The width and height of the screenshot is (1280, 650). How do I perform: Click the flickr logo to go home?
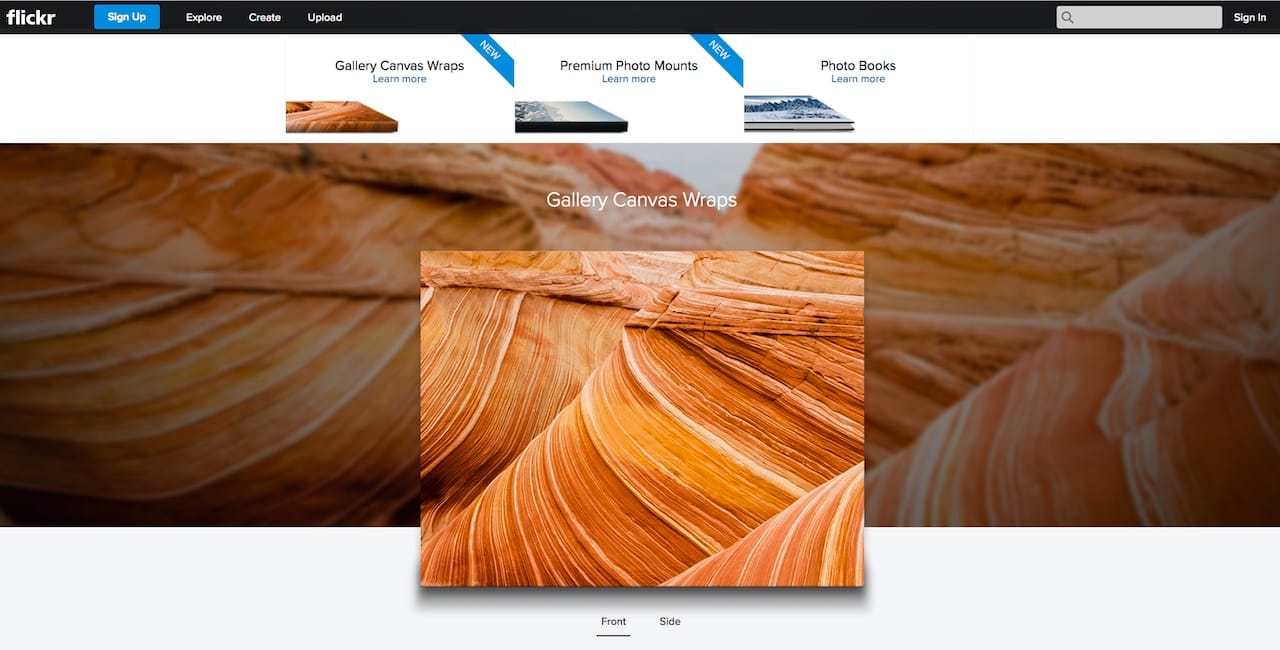[30, 16]
